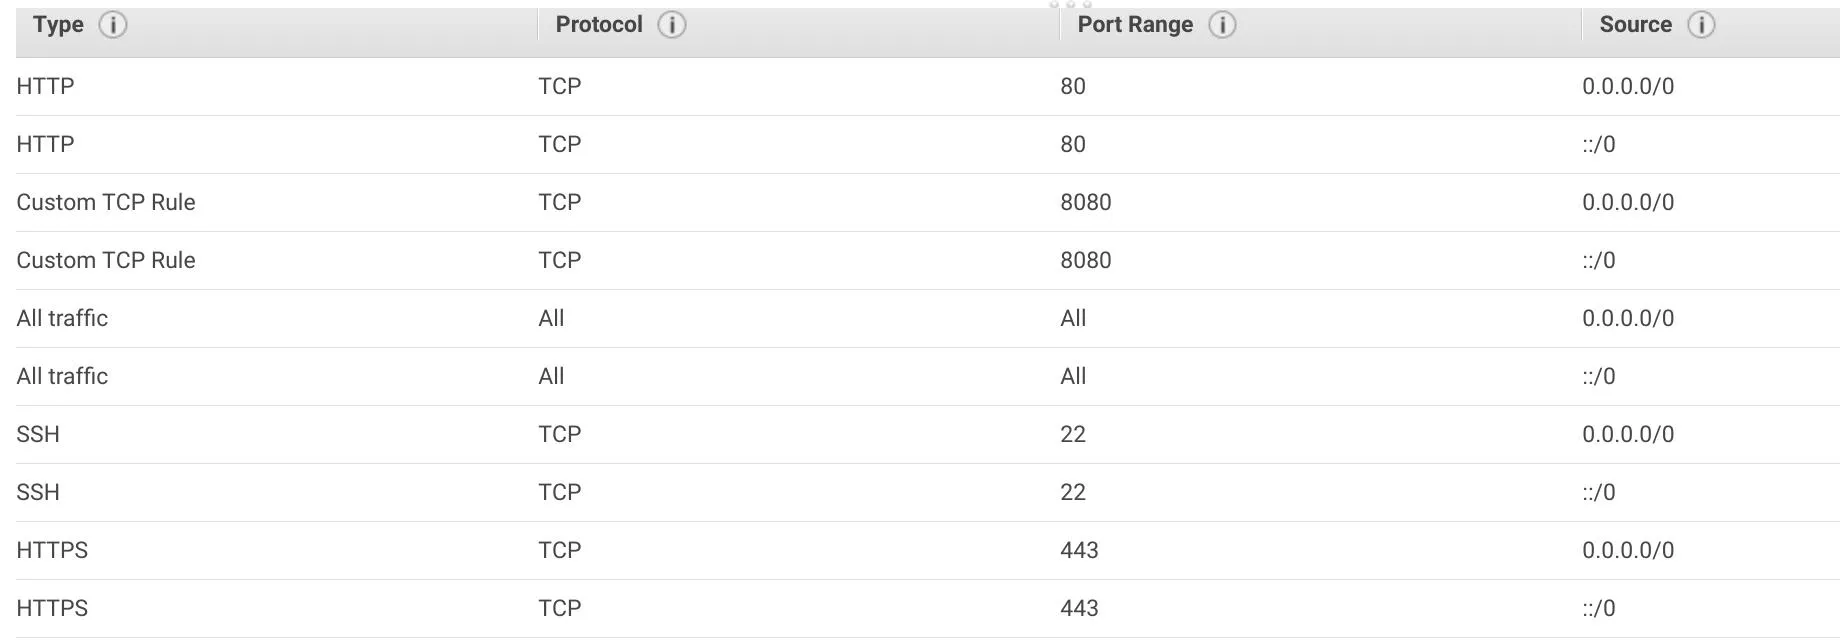
Task: Click the three-dot panel resize handle
Action: pos(1070,5)
